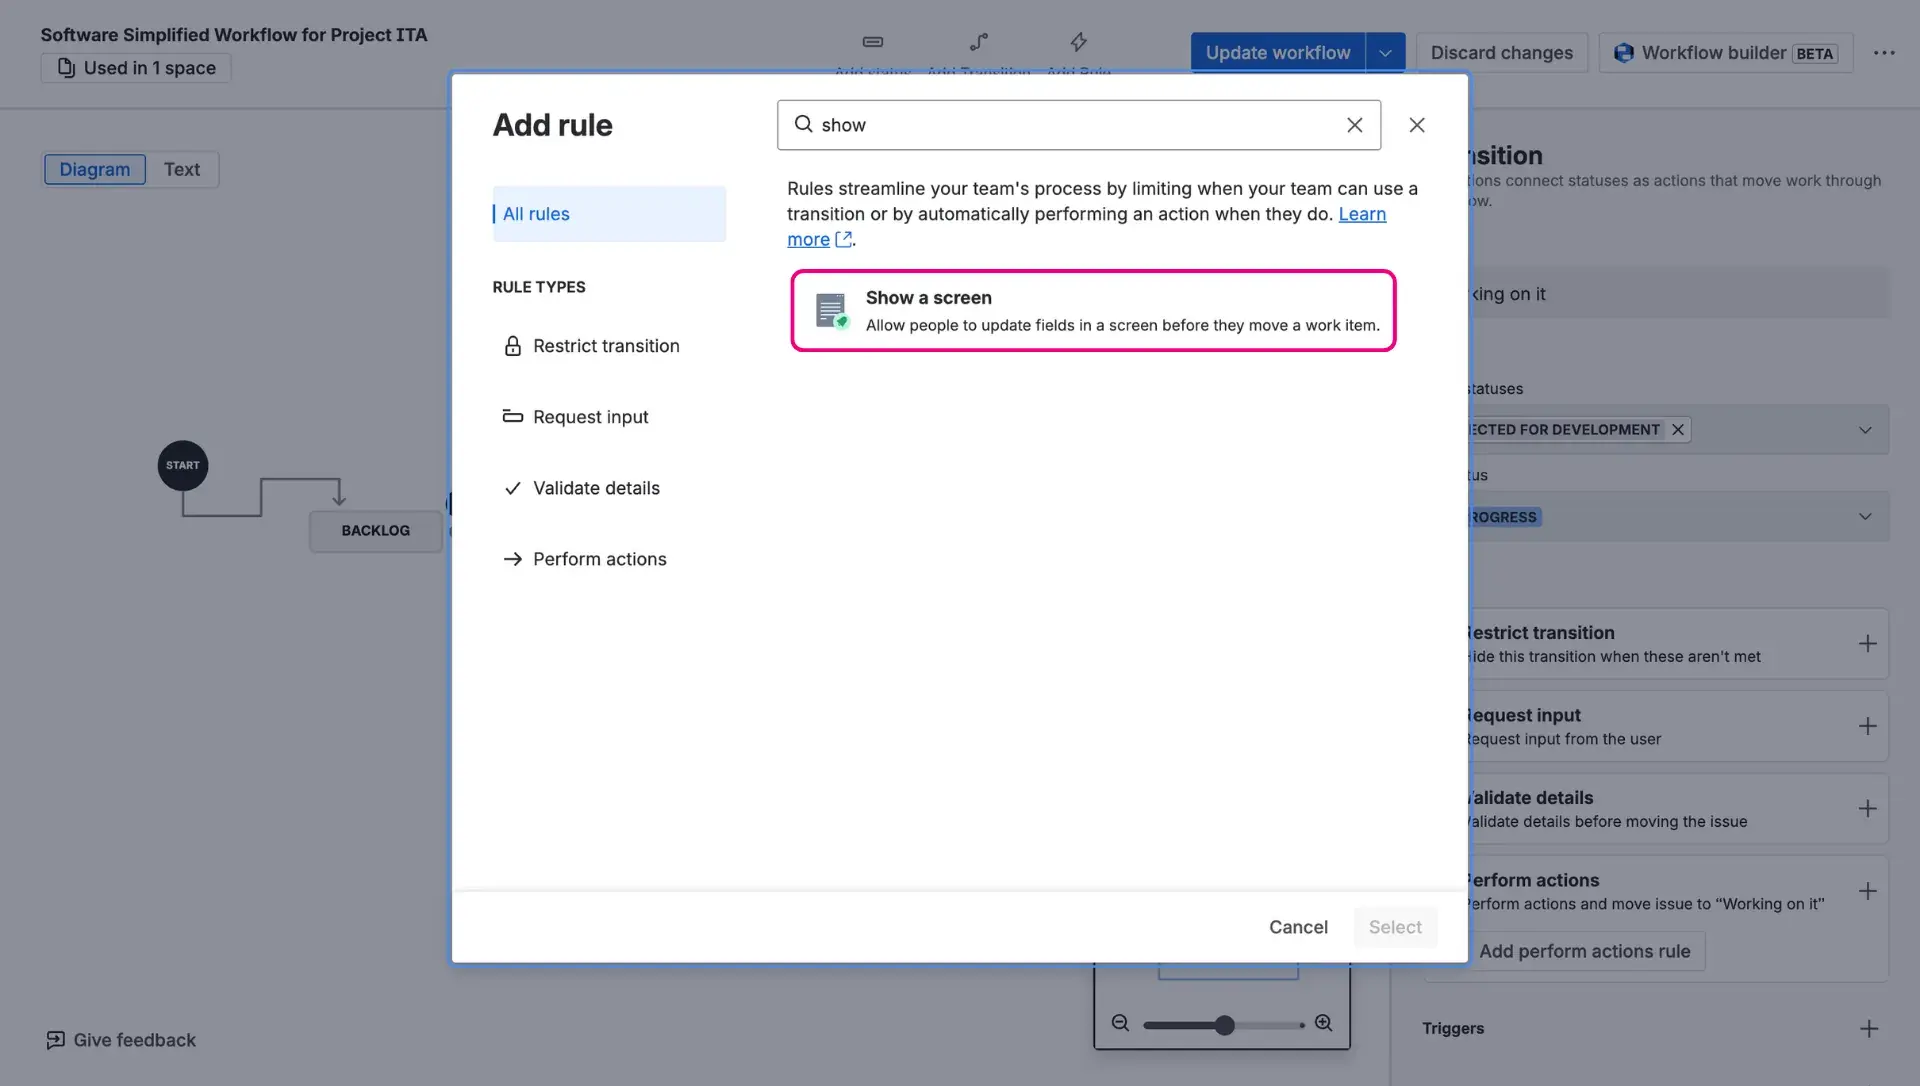Click the Validate details checkmark icon

(513, 488)
